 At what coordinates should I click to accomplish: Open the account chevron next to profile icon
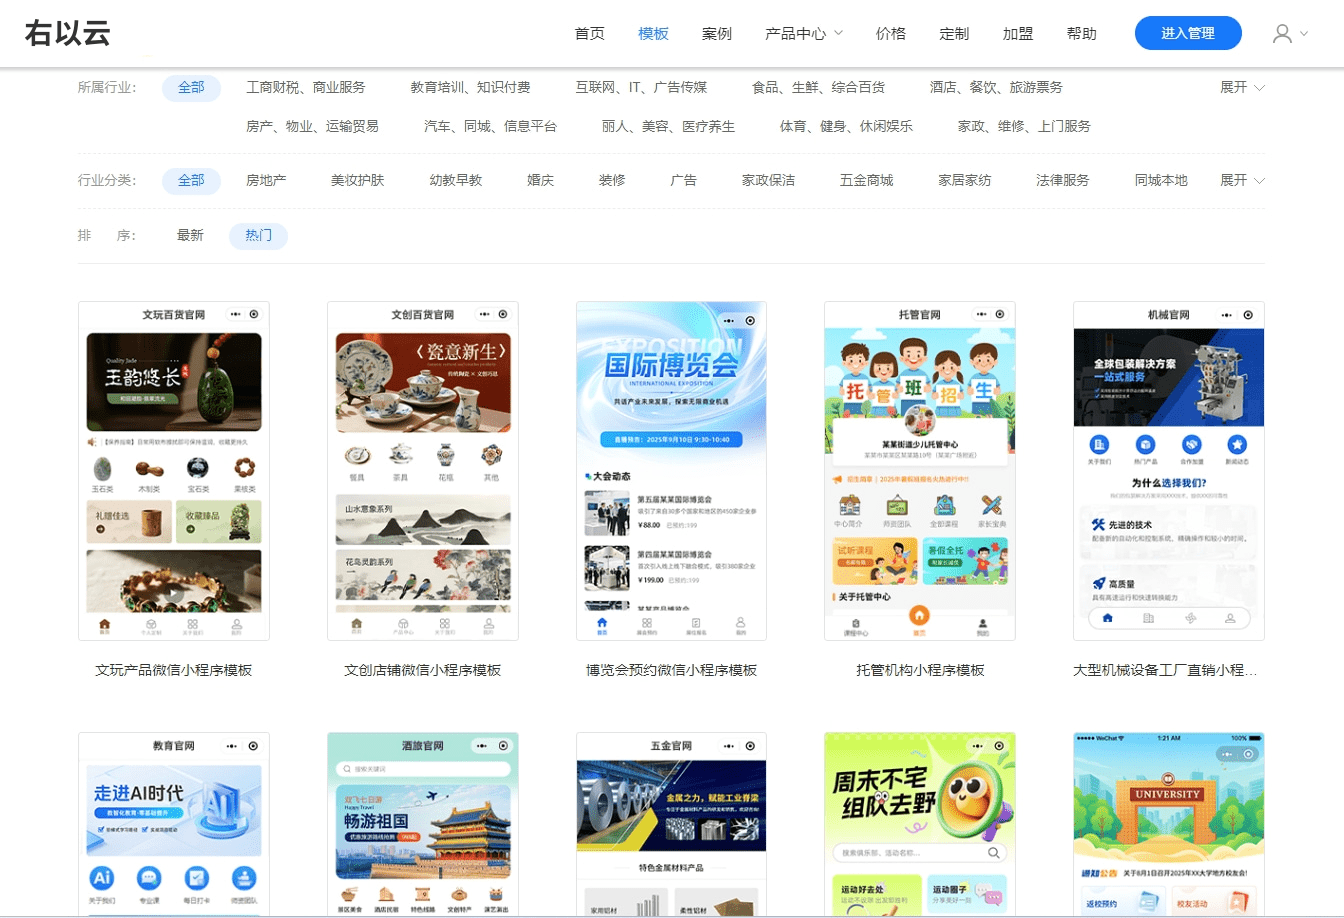coord(1305,33)
